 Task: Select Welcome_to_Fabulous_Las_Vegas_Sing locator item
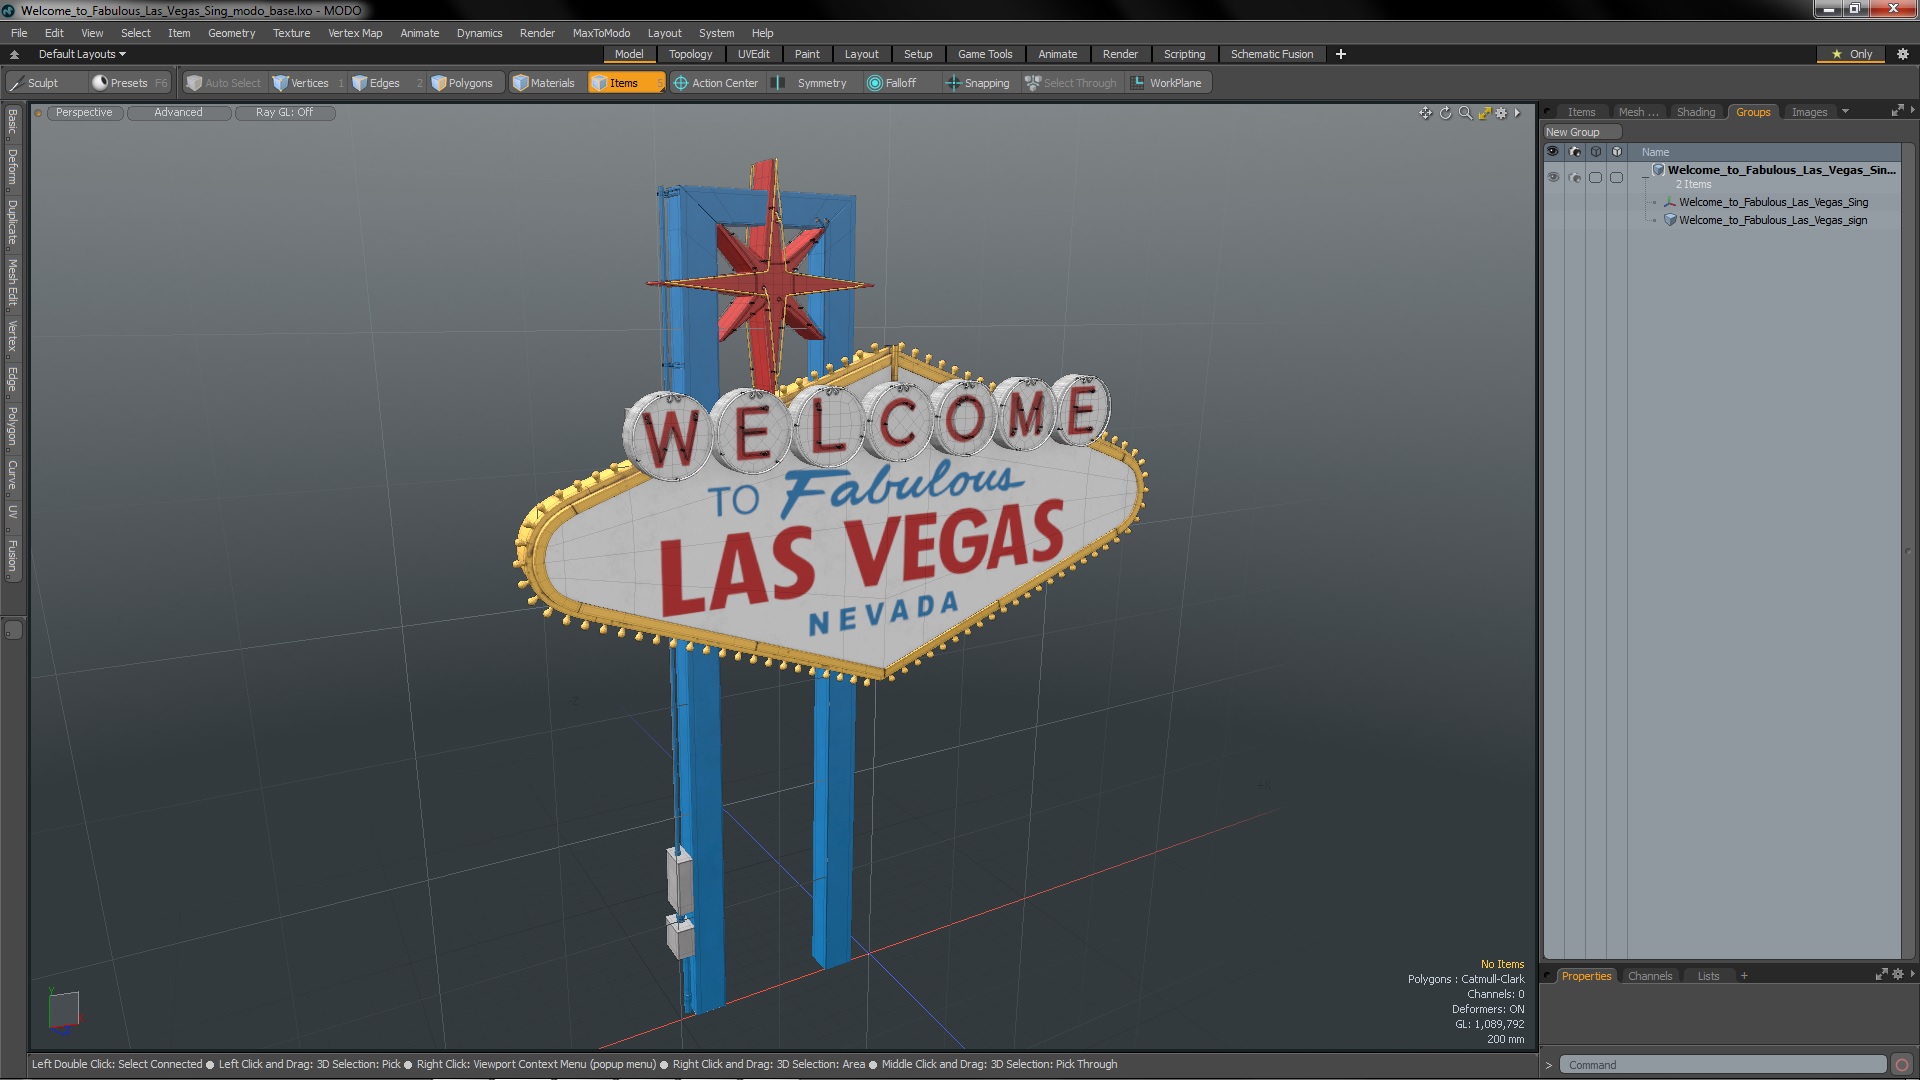(1773, 202)
